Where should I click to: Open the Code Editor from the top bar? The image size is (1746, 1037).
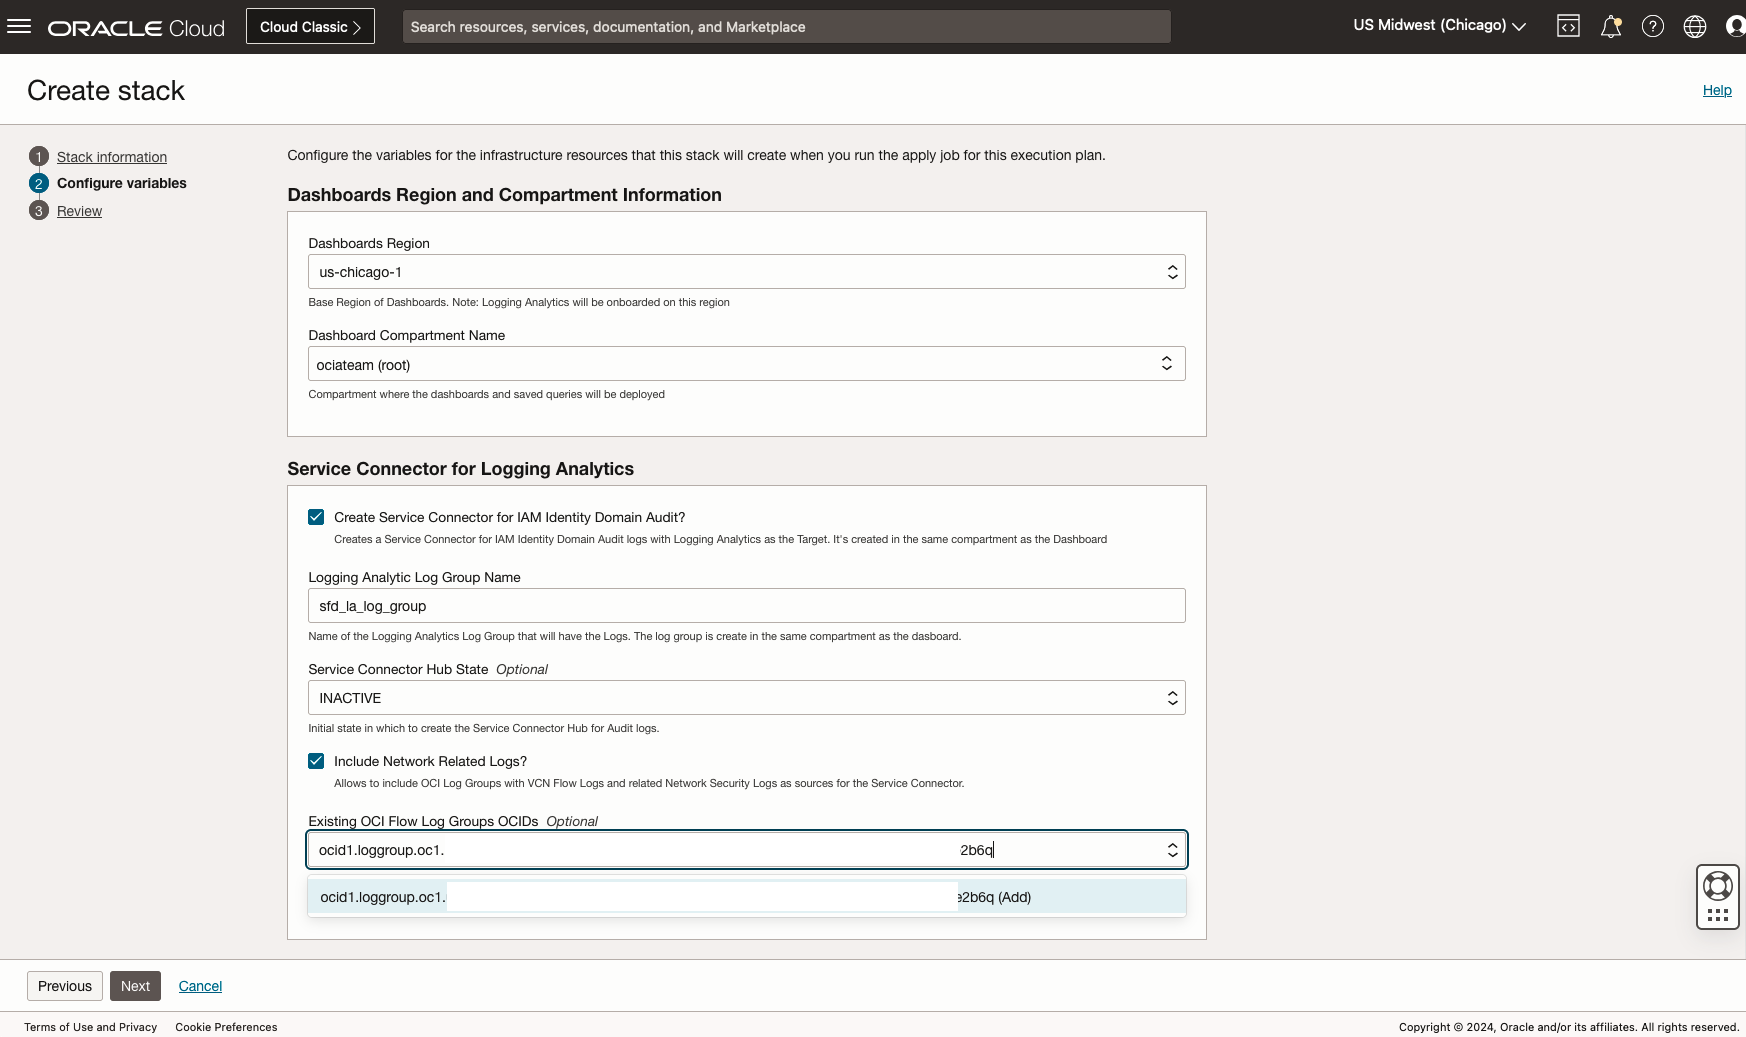point(1567,26)
